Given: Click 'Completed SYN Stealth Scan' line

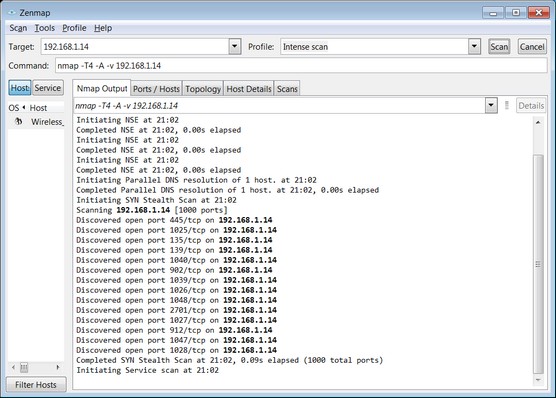Looking at the screenshot, I should pyautogui.click(x=229, y=360).
